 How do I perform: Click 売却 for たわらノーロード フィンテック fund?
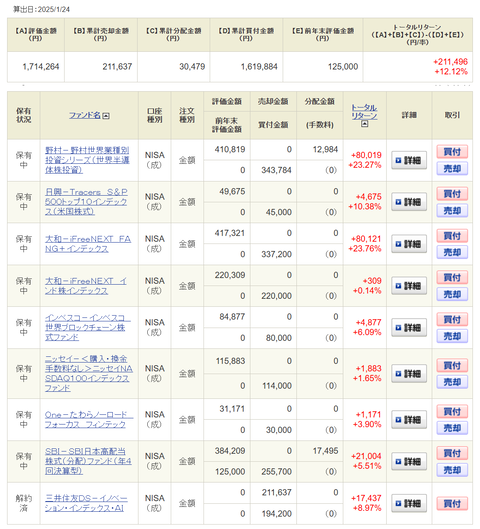point(452,428)
